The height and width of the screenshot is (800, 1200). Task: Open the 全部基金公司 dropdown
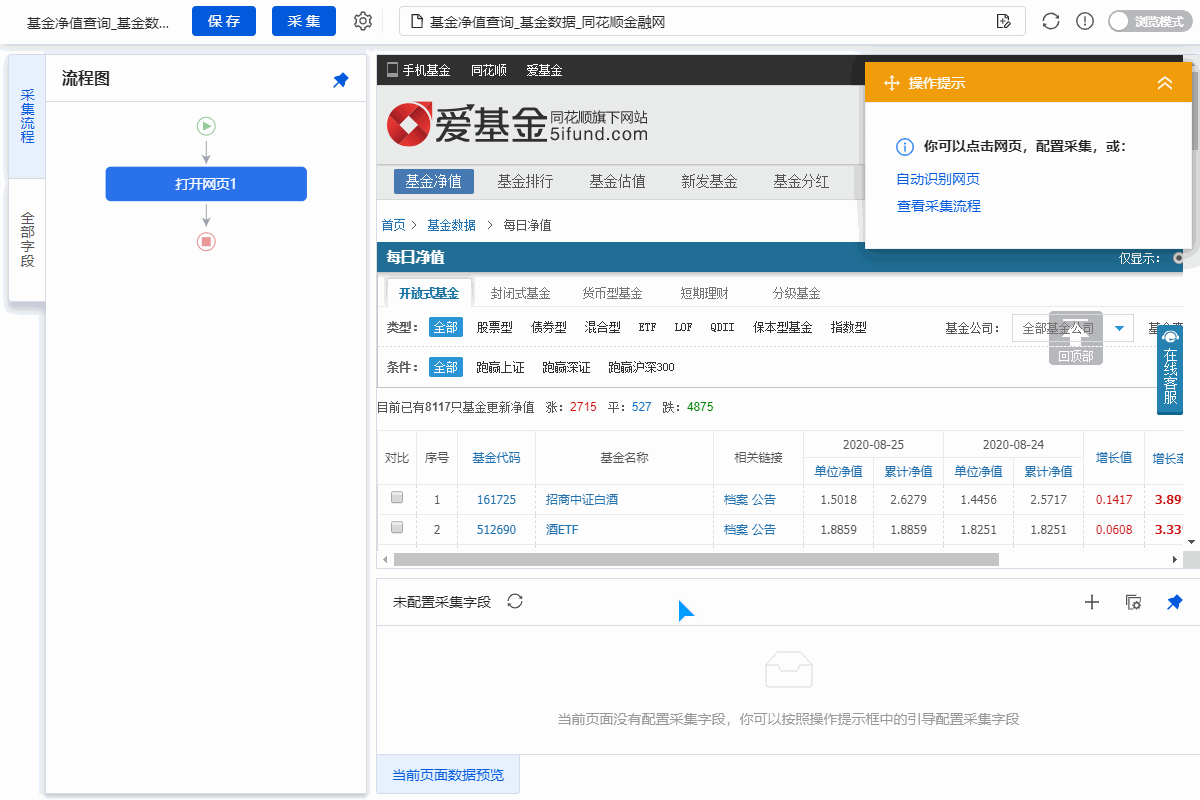point(1119,328)
